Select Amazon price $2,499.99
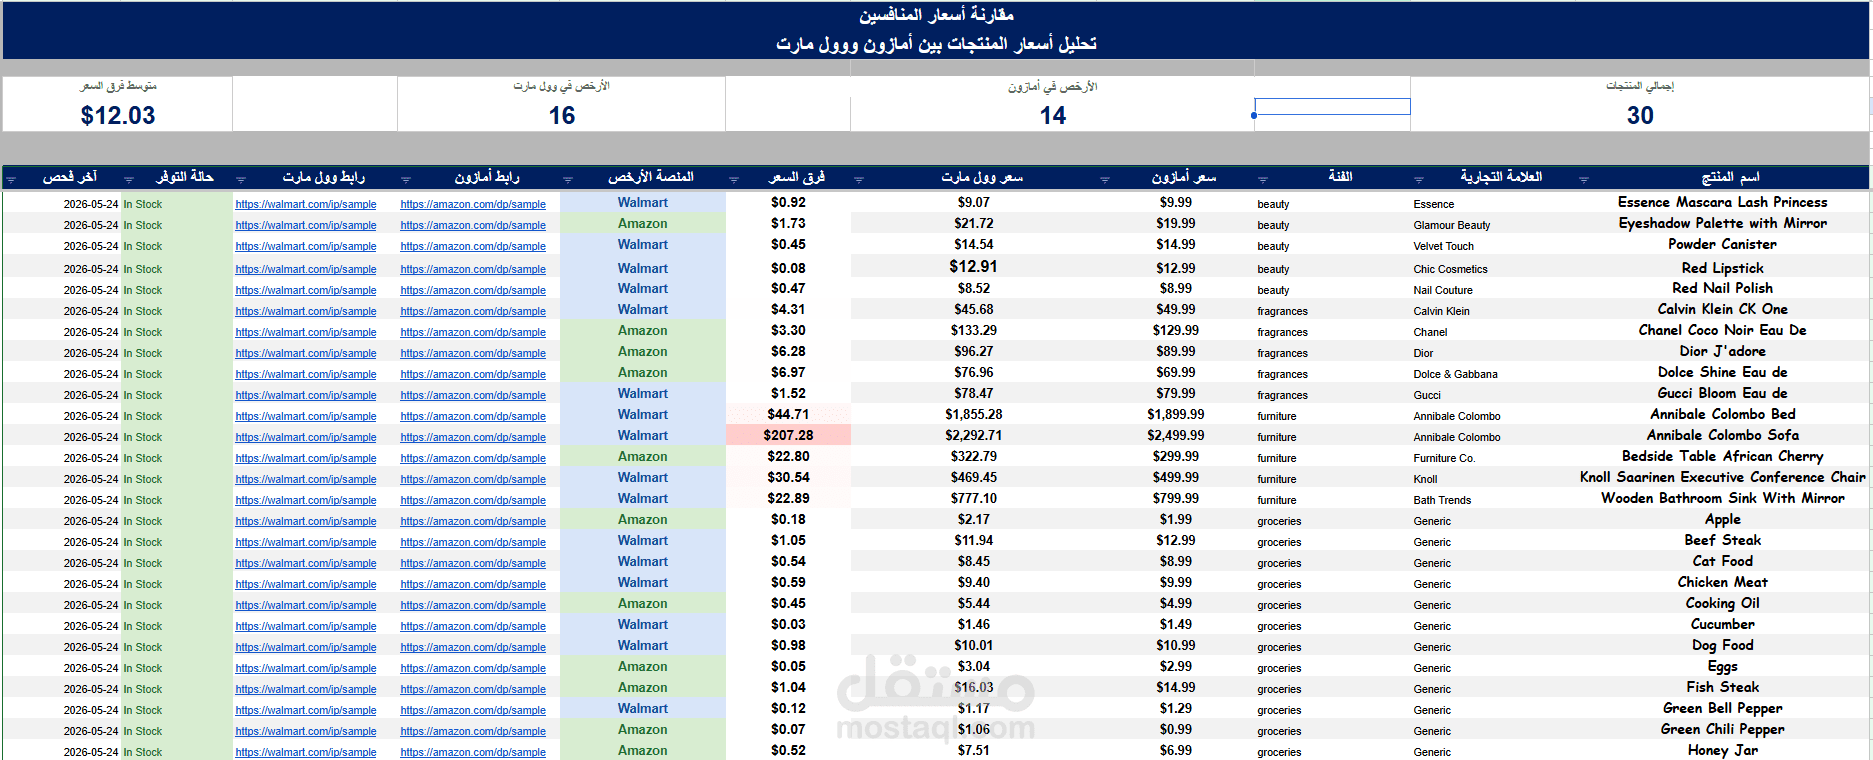 1175,435
